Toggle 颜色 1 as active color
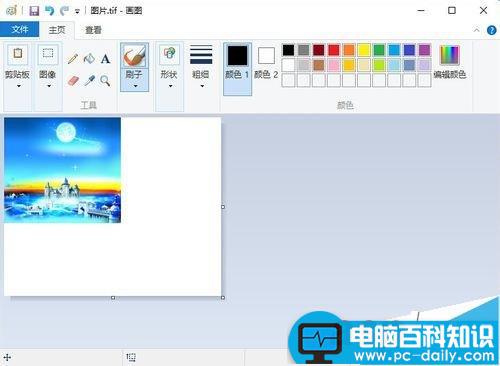 tap(237, 69)
